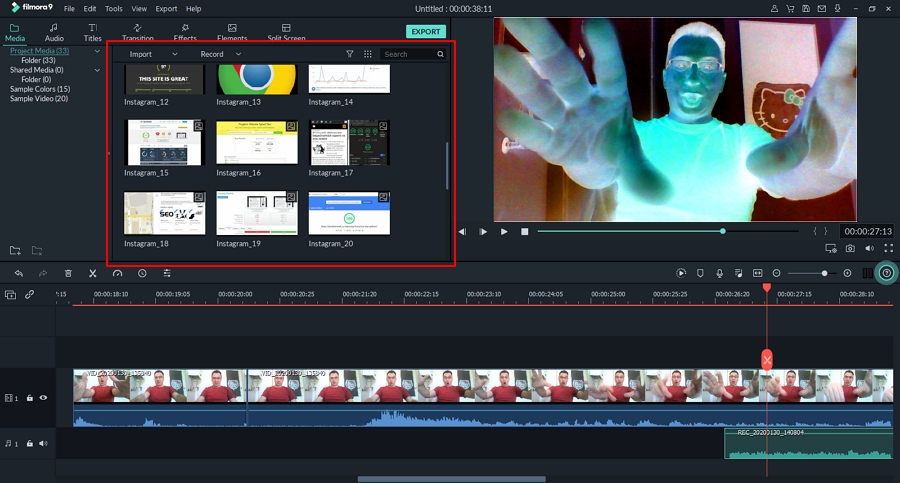Expand the Record dropdown menu
Screen dimensions: 900x483
221,54
